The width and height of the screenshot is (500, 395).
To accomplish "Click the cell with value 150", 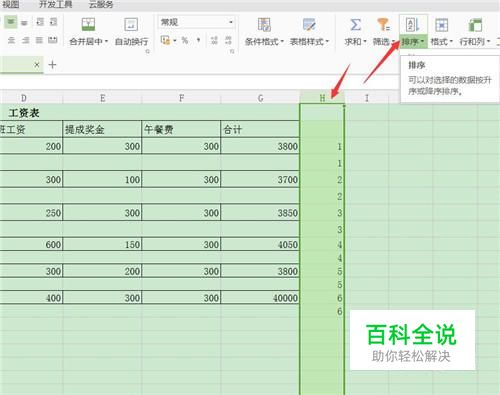I will [x=102, y=244].
